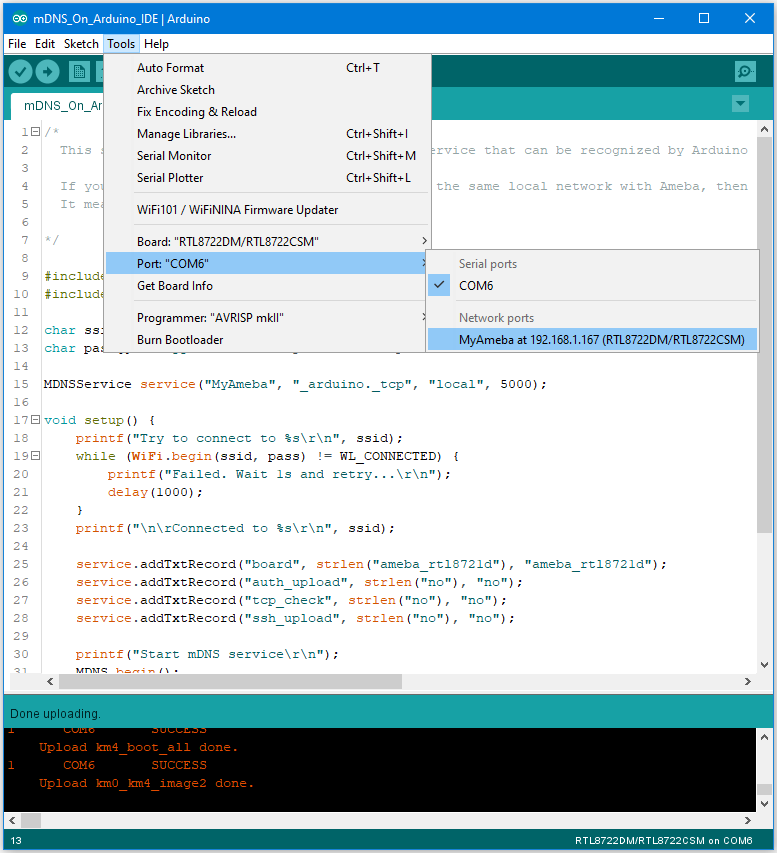The image size is (777, 853).
Task: Open the Edit menu
Action: (x=45, y=44)
